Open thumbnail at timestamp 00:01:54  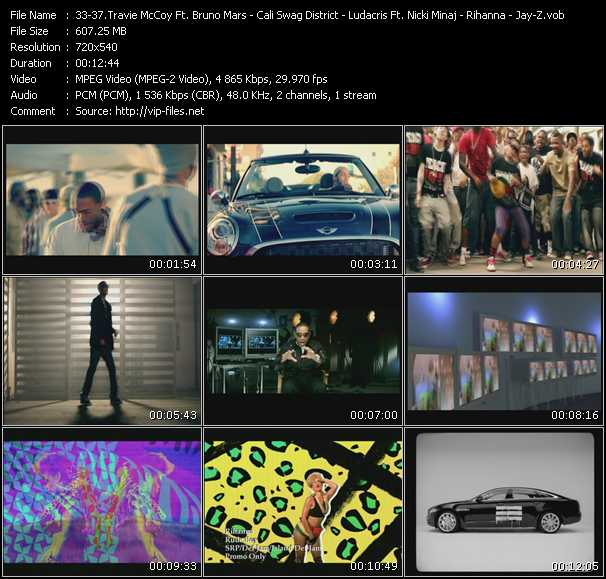point(102,200)
